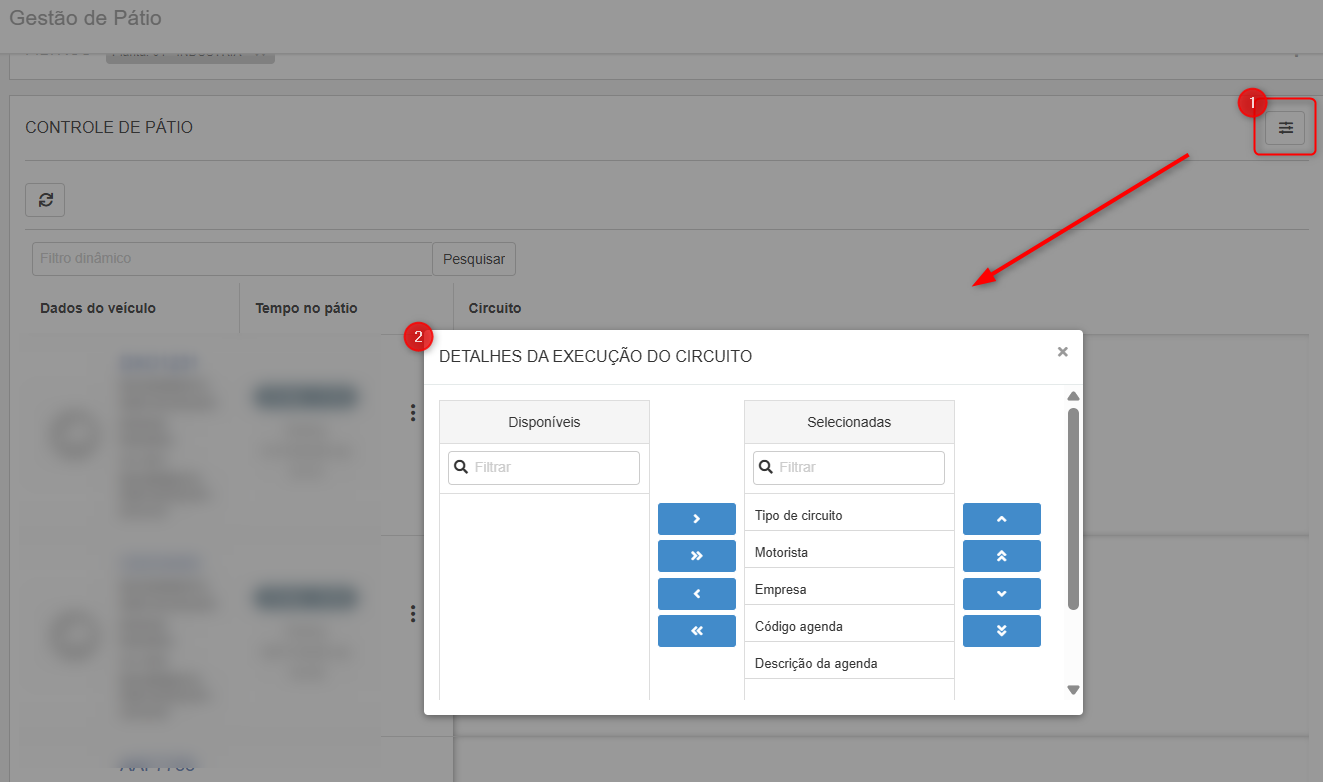1323x782 pixels.
Task: Move all items right with double right arrow
Action: (697, 556)
